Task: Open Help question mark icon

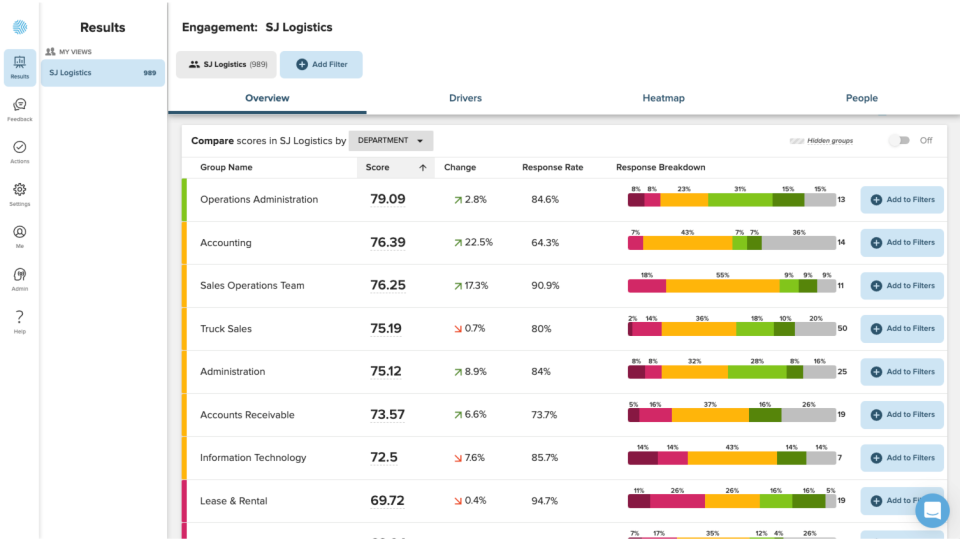Action: [x=20, y=321]
